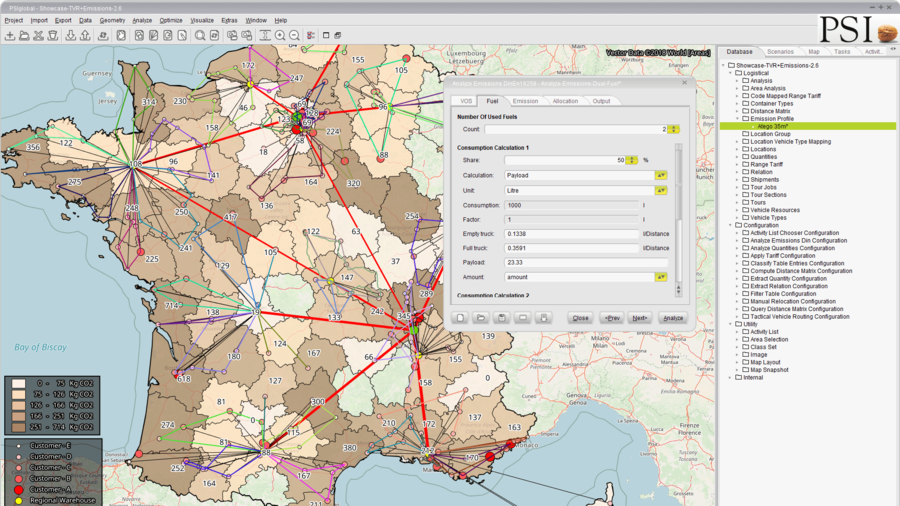Viewport: 900px width, 506px height.
Task: Adjust the Share percentage spinner arrows
Action: 632,160
